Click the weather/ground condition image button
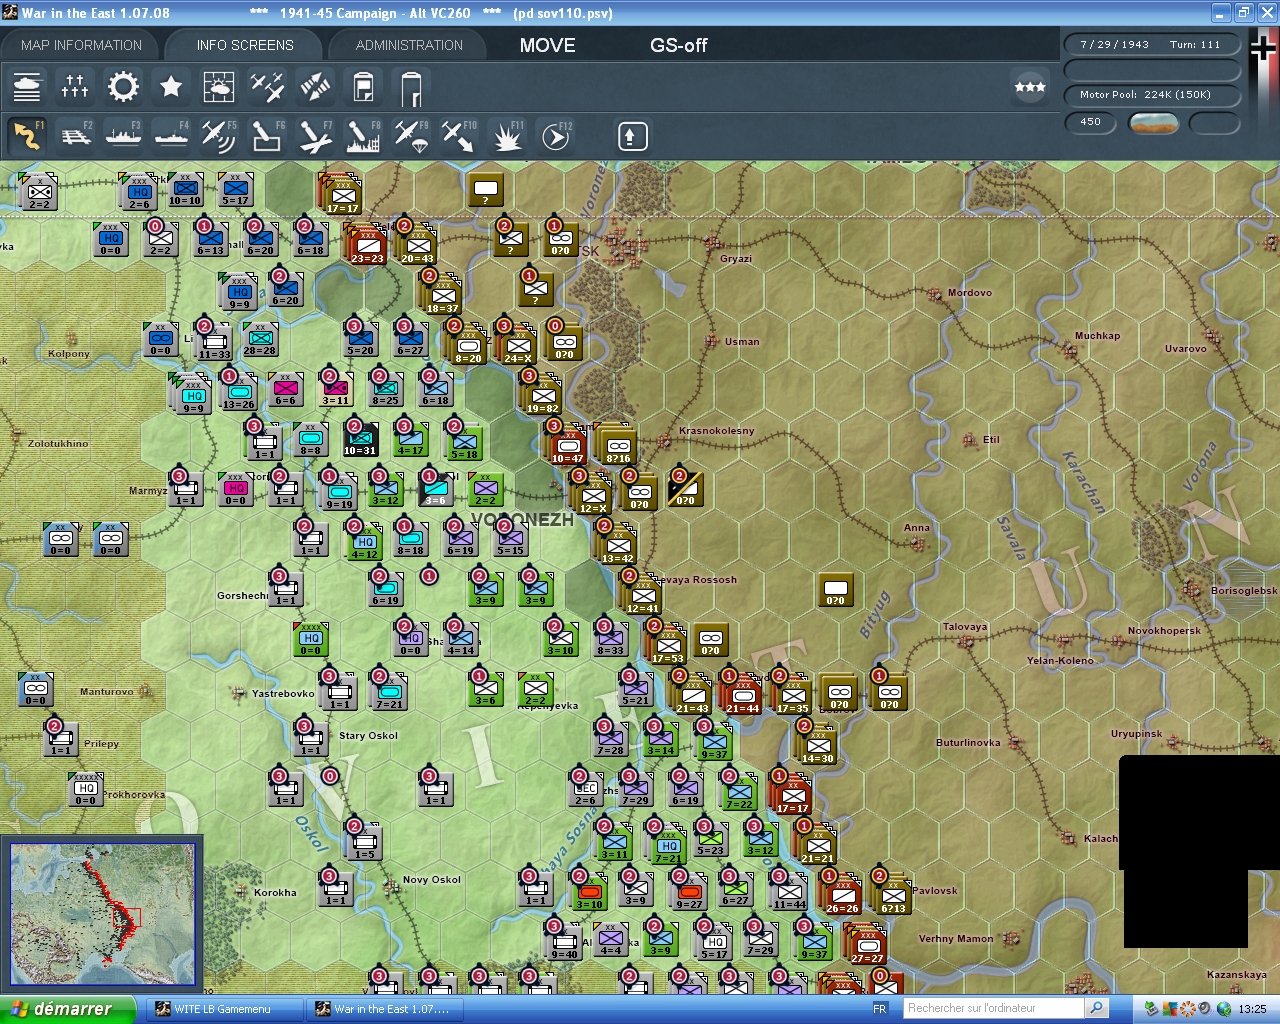Screen dimensions: 1280x1024 pos(1153,123)
